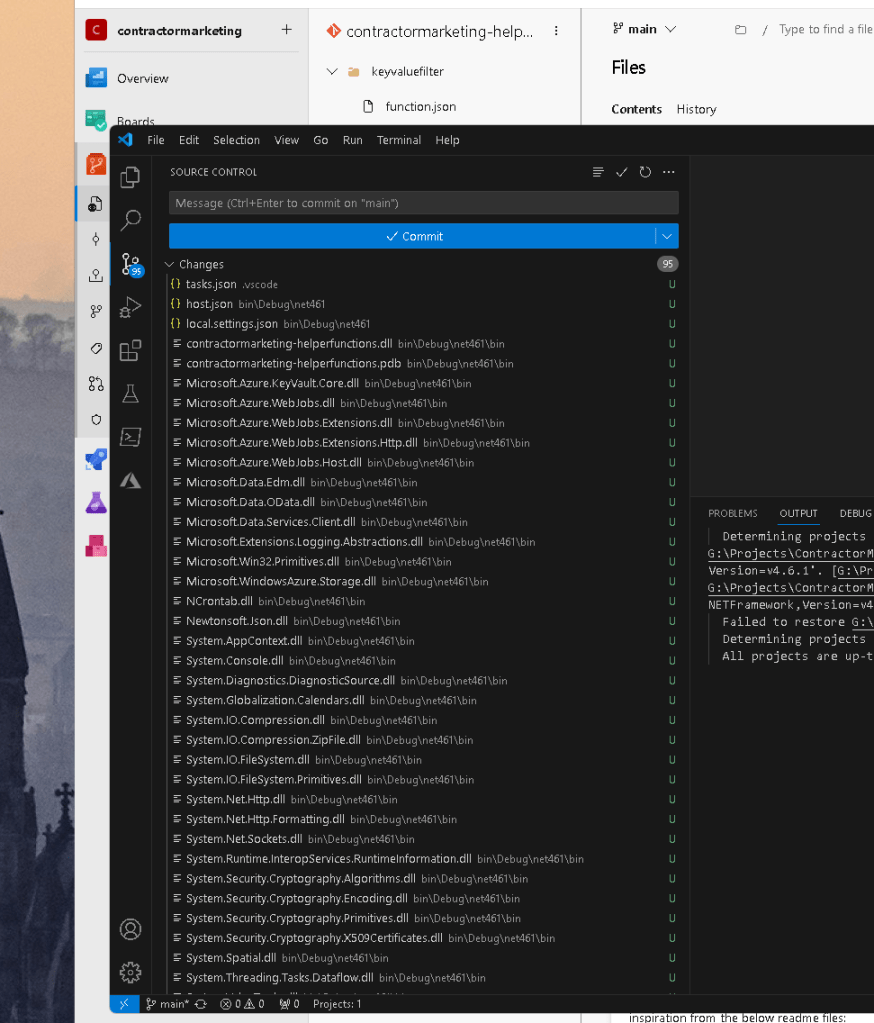Open the Azure view in activity bar
Image resolution: width=874 pixels, height=1023 pixels.
pos(130,481)
